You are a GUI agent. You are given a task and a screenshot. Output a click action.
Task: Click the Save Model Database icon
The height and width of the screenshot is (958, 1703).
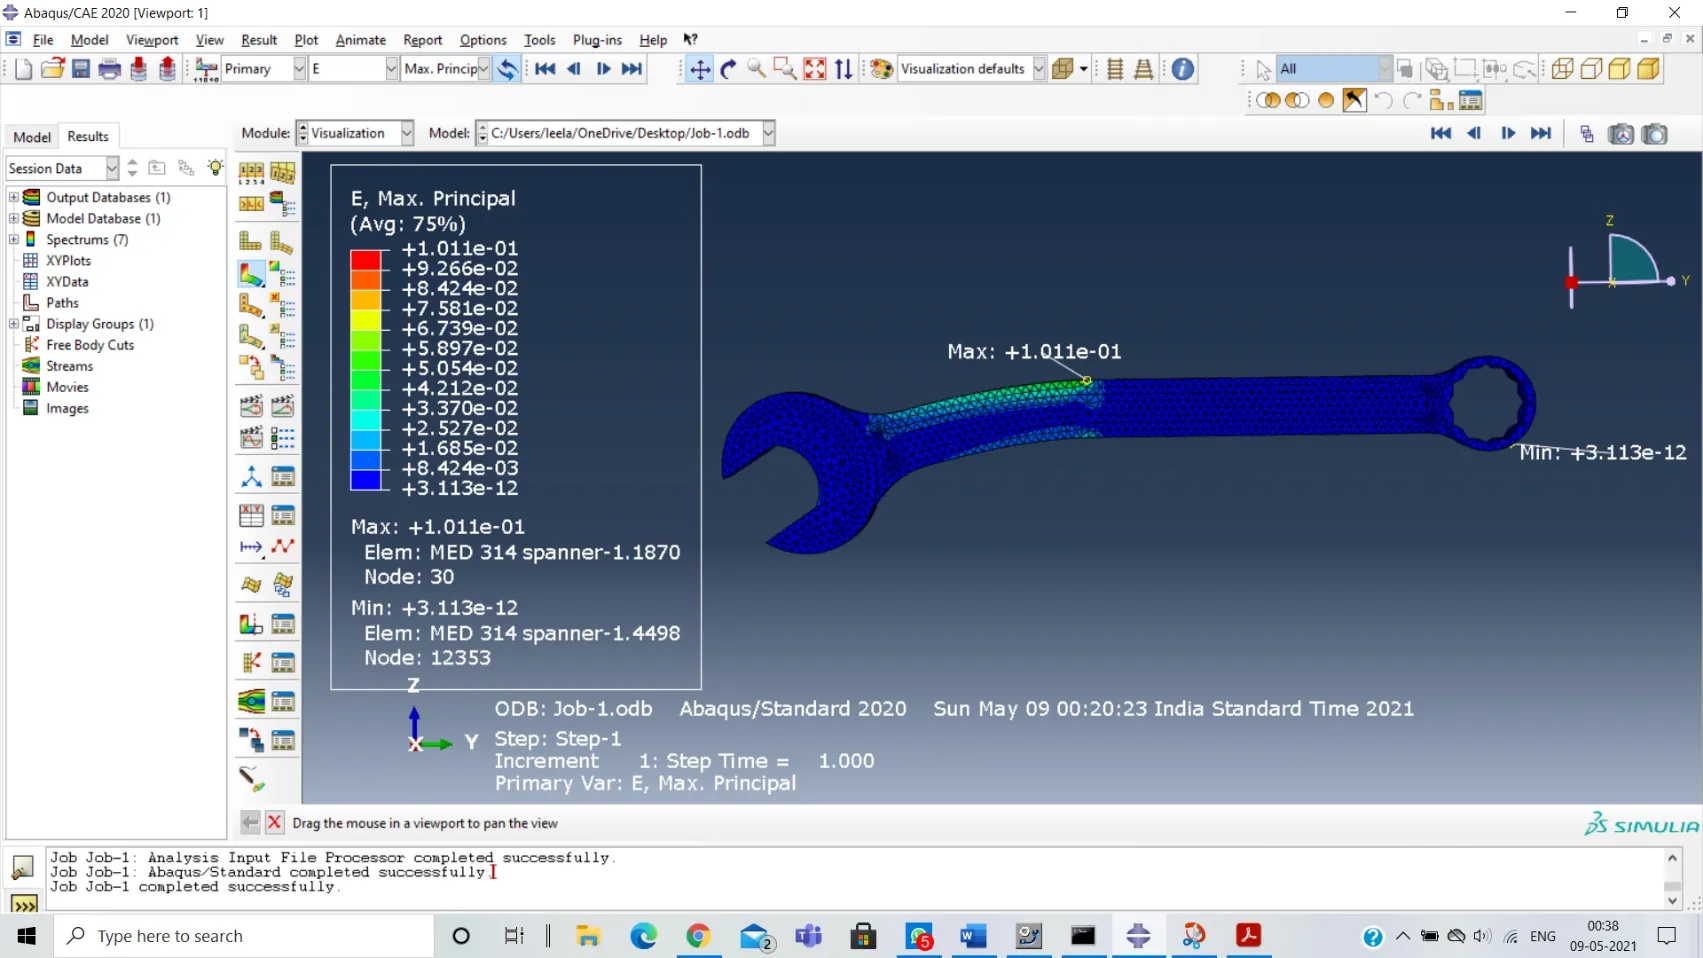coord(81,69)
